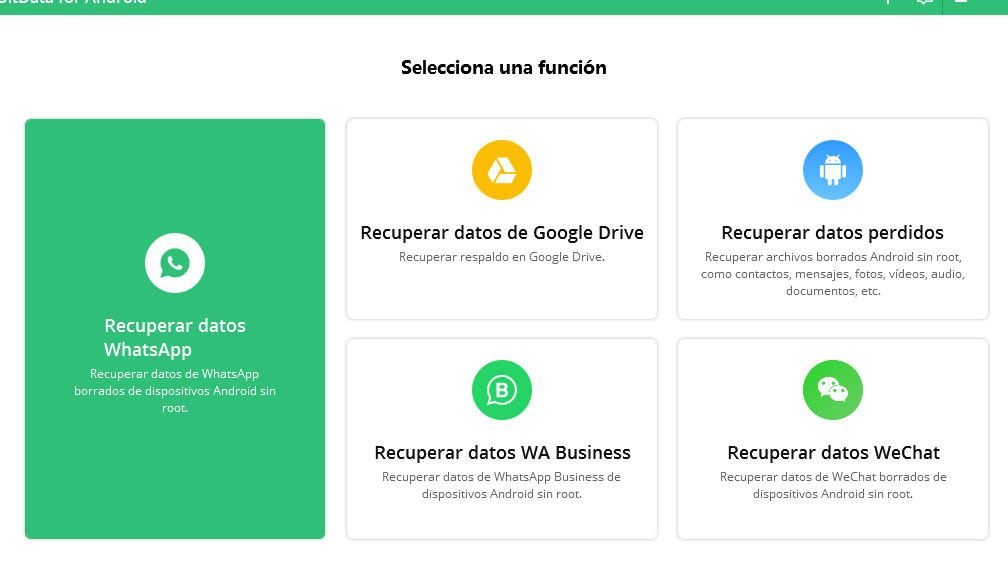Image resolution: width=1008 pixels, height=576 pixels.
Task: Click WhatsApp card description on green panel
Action: [175, 391]
